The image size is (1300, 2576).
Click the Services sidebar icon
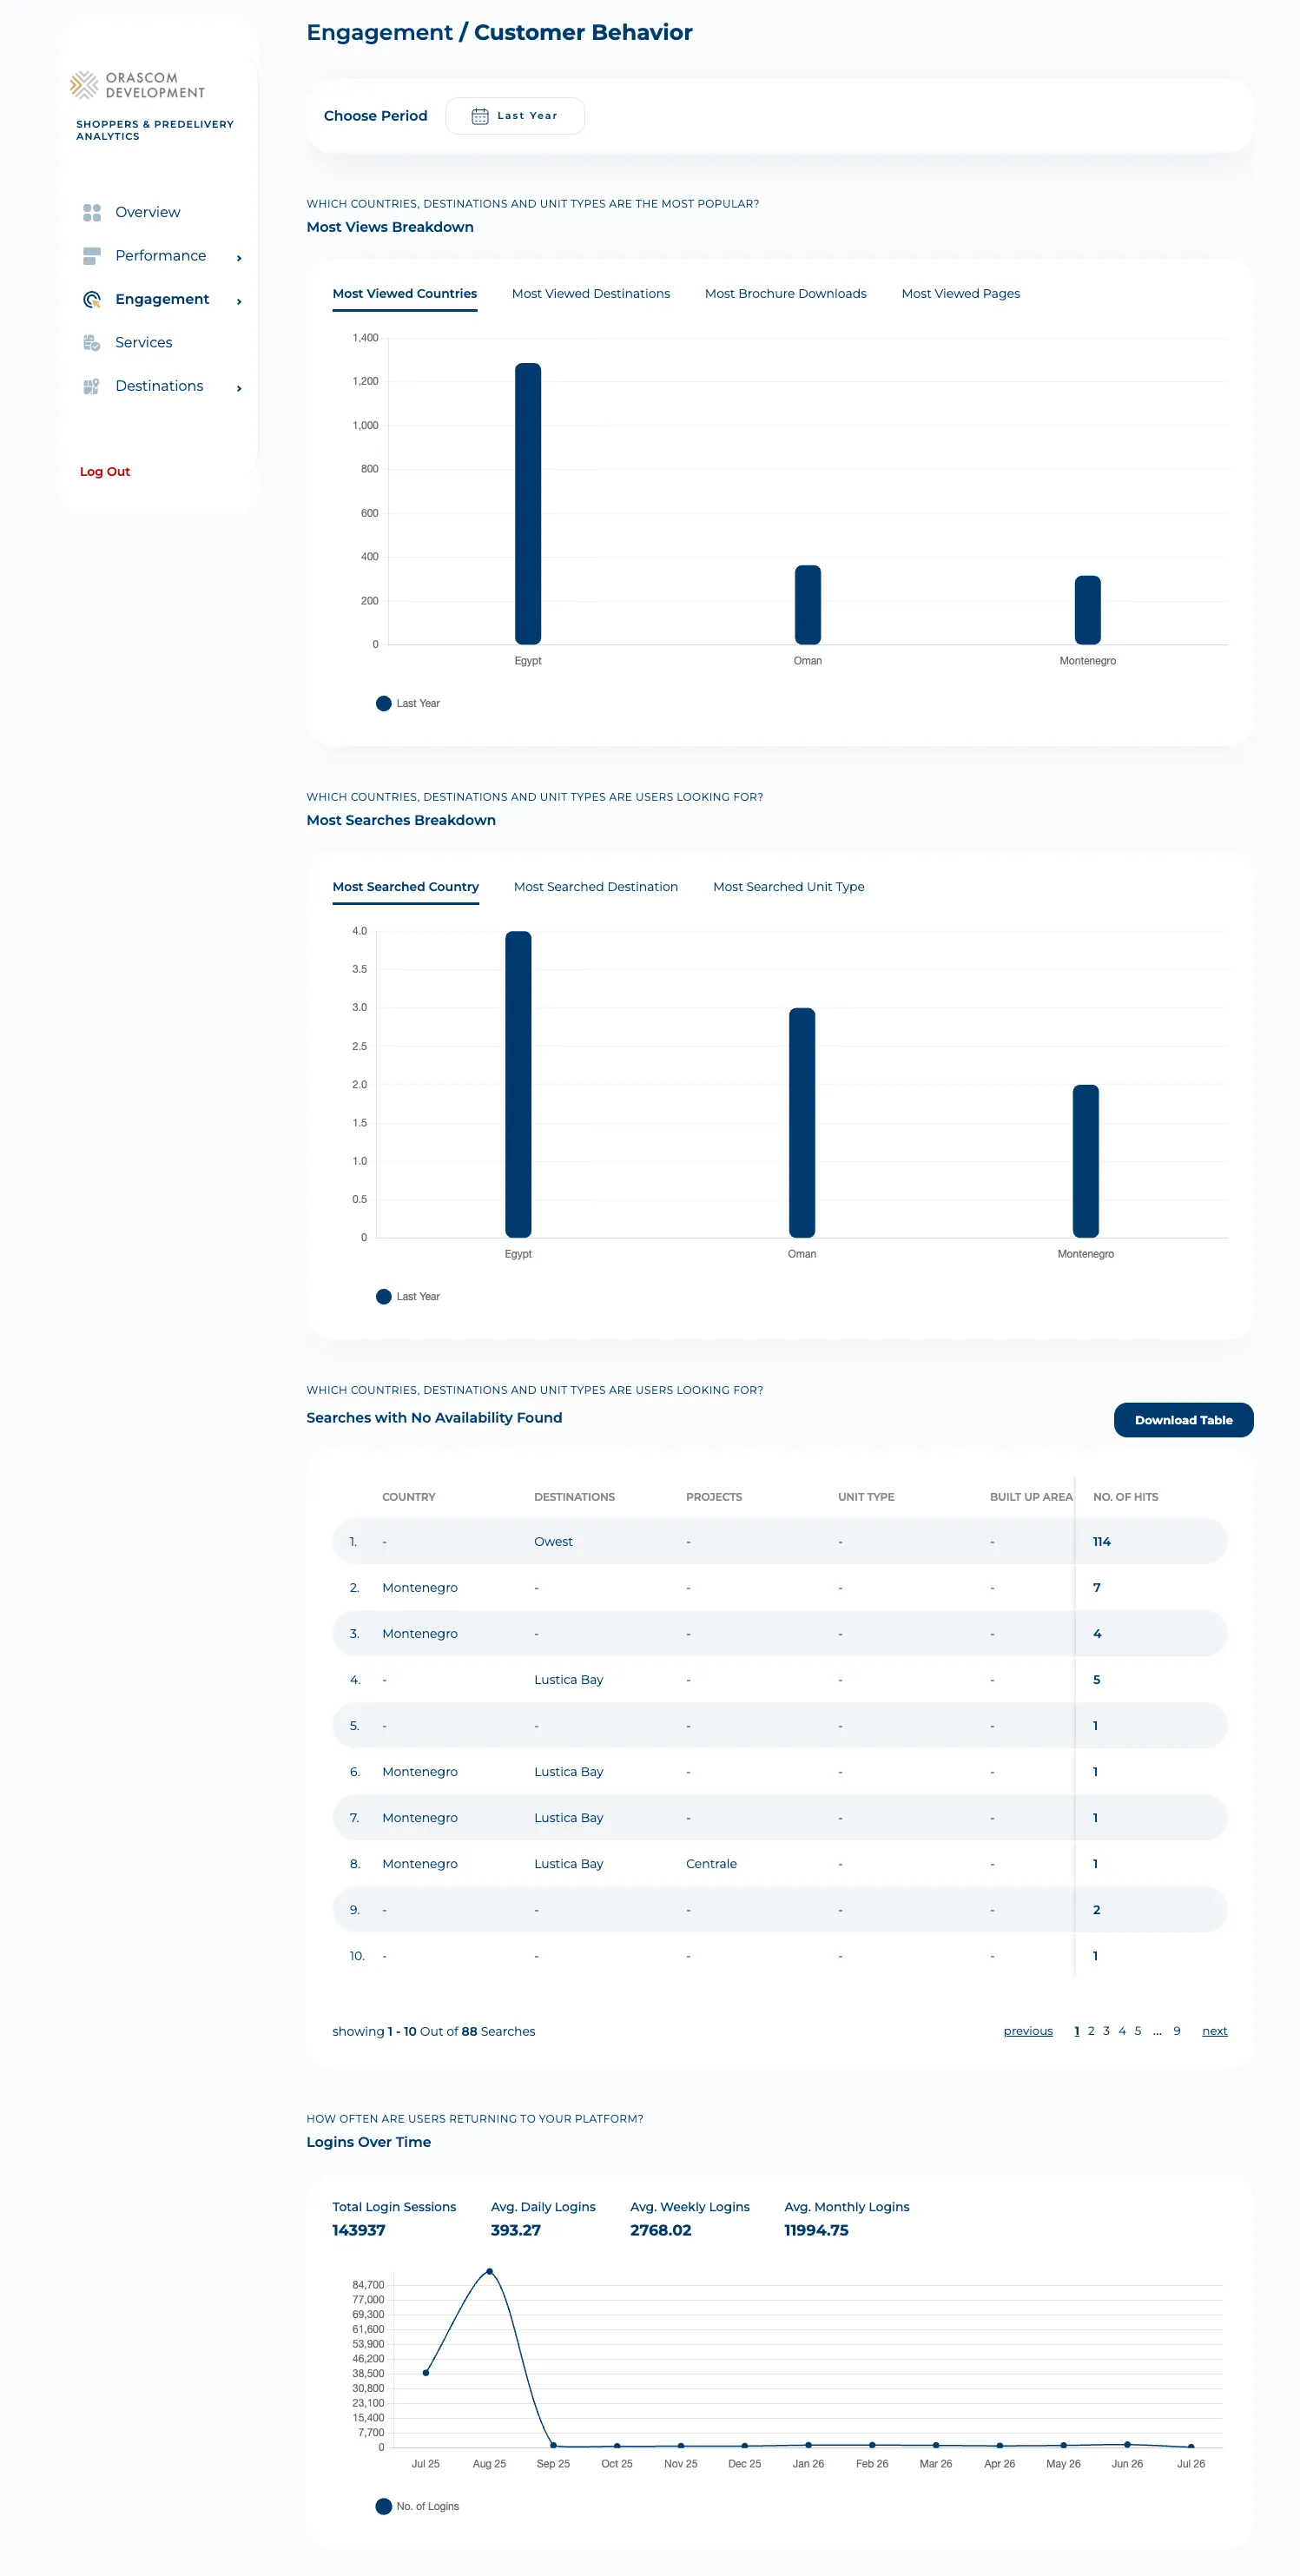(92, 343)
